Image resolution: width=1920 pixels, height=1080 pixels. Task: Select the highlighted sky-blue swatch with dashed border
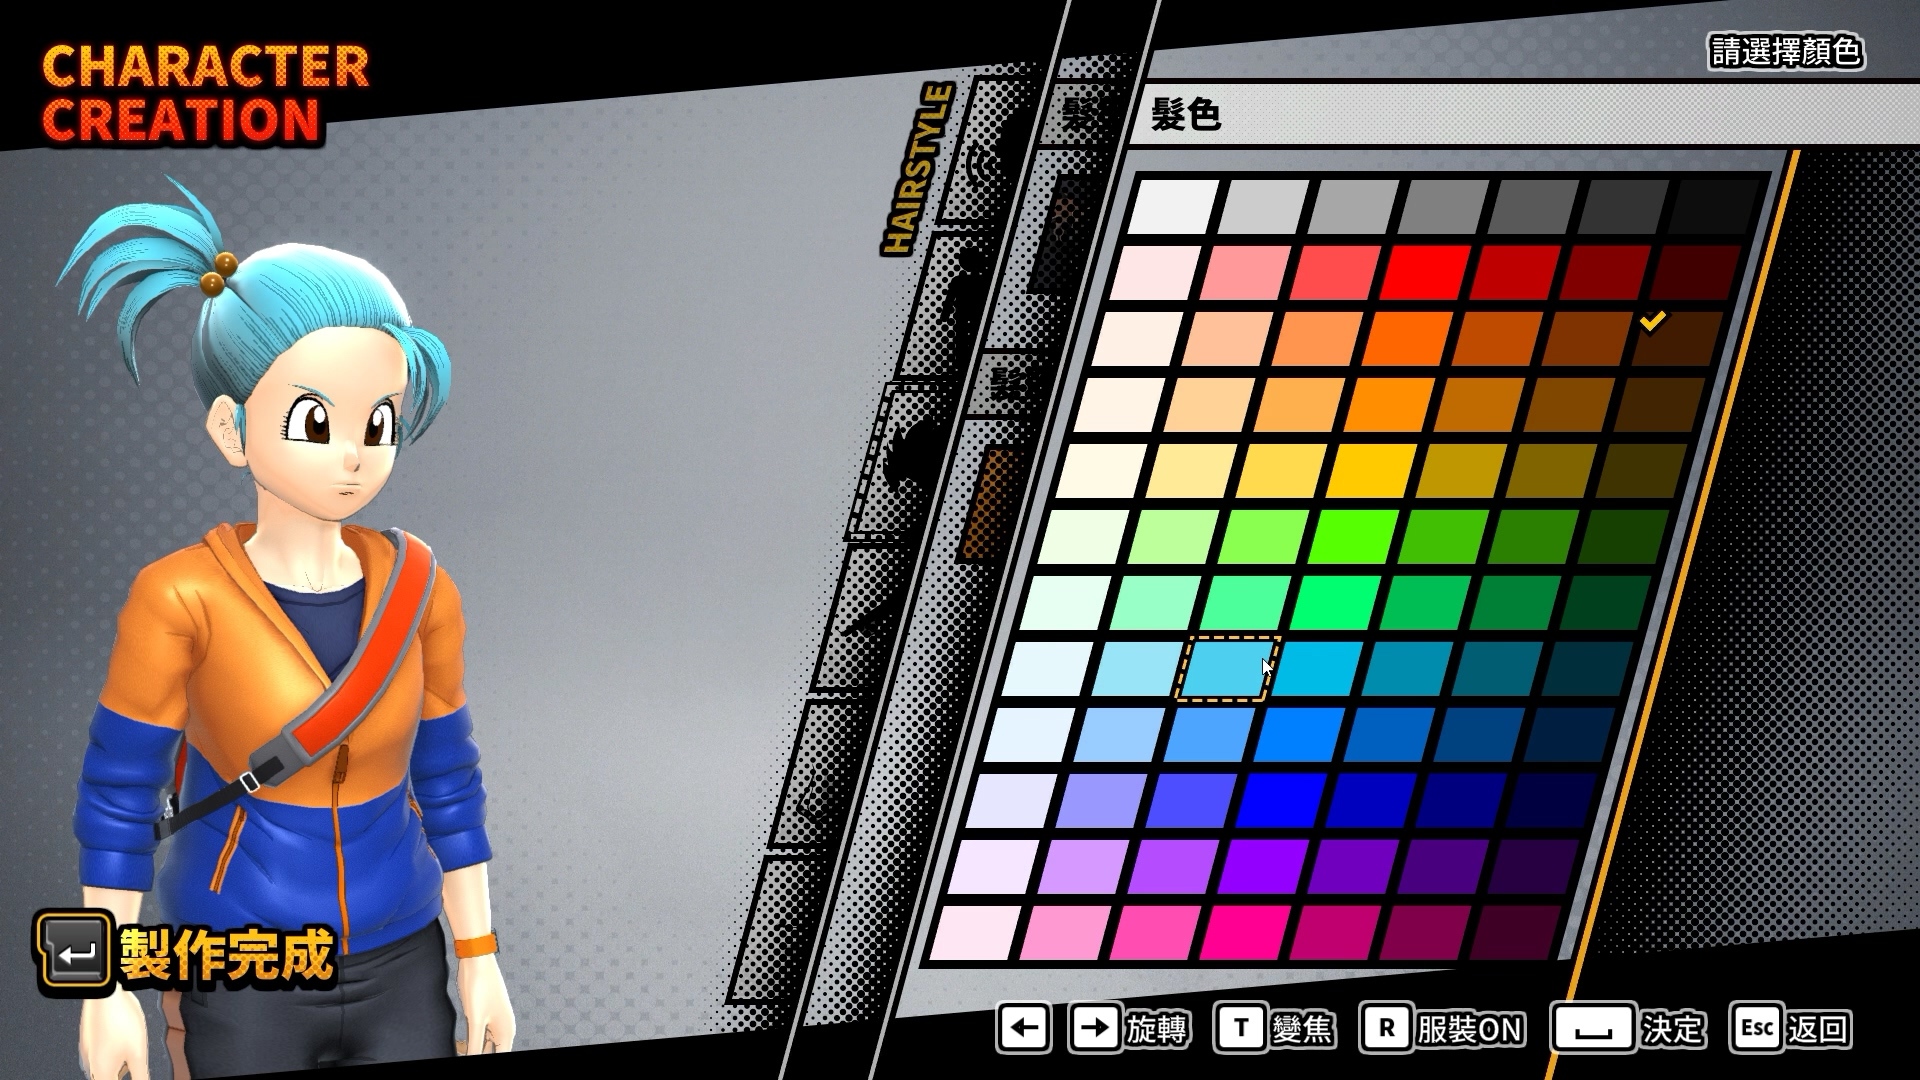1228,668
